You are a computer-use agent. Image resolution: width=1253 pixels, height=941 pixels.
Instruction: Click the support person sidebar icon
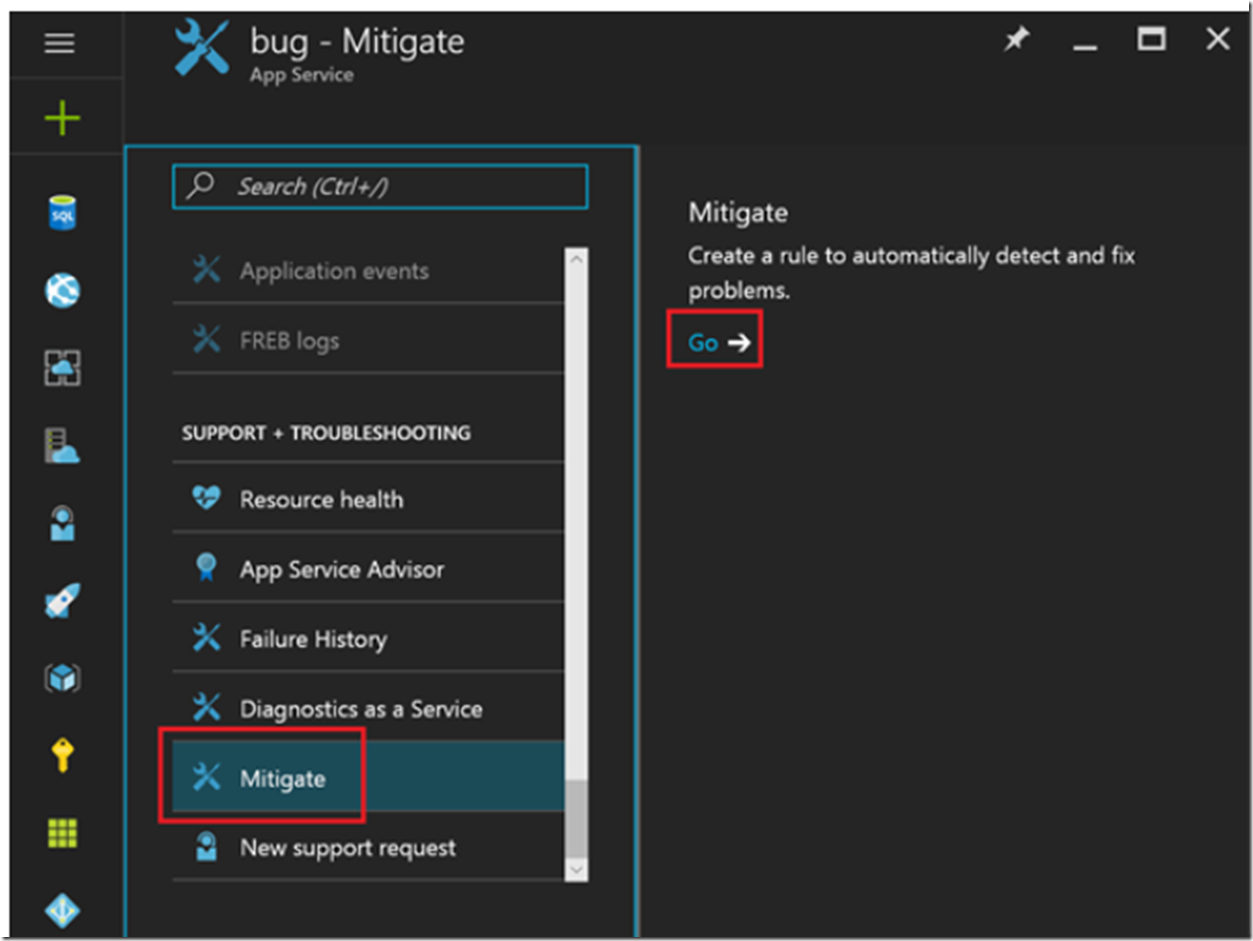(62, 523)
